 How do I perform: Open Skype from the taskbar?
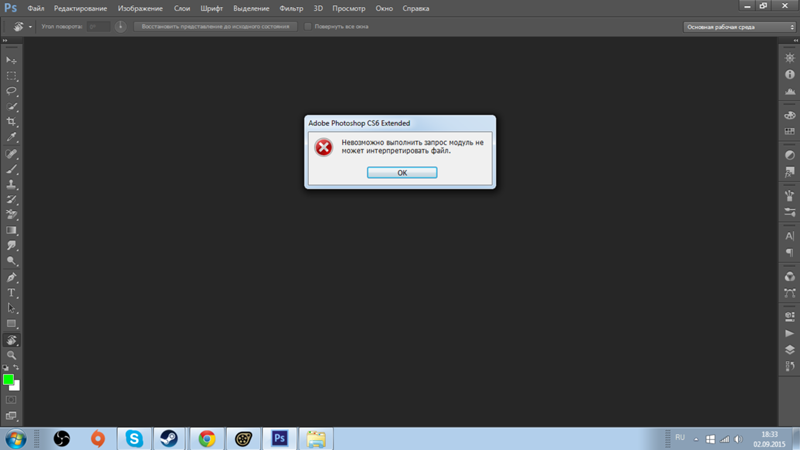point(134,439)
